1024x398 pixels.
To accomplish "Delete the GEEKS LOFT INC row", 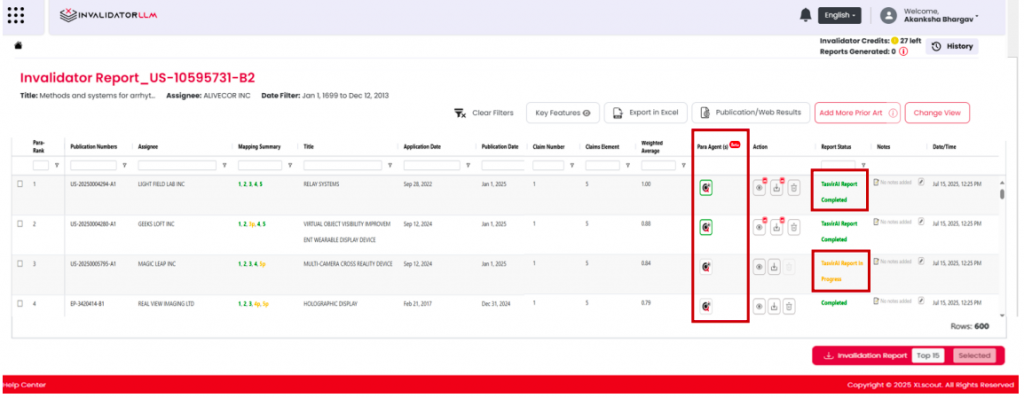I will click(793, 227).
